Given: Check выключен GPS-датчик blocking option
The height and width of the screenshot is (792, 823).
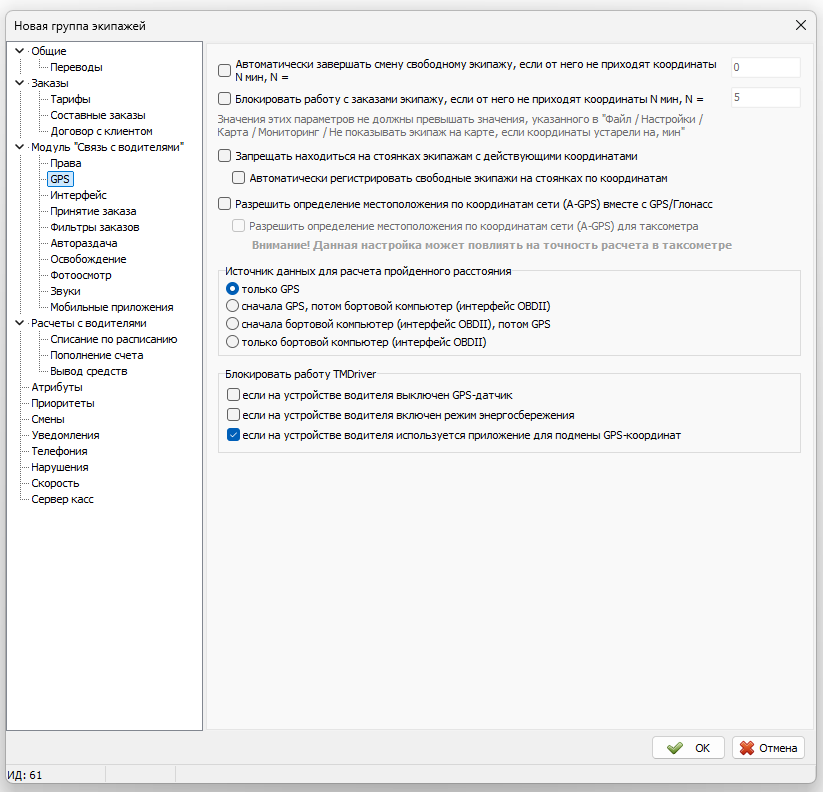Looking at the screenshot, I should (233, 395).
